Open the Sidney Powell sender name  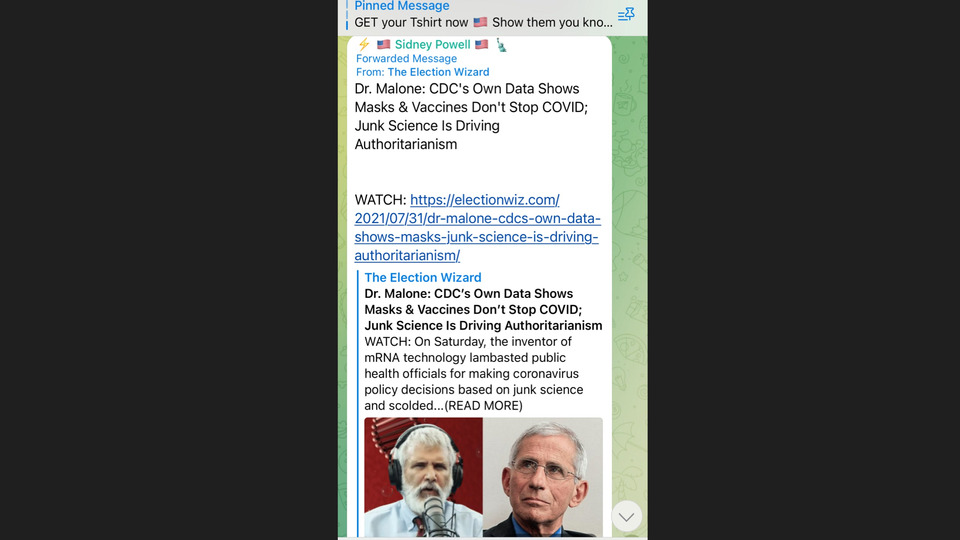pos(432,45)
